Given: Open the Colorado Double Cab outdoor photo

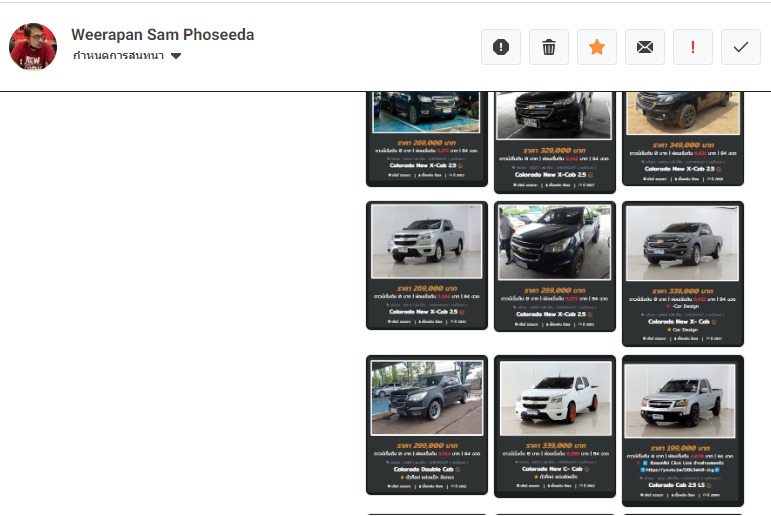Looking at the screenshot, I should (x=427, y=397).
